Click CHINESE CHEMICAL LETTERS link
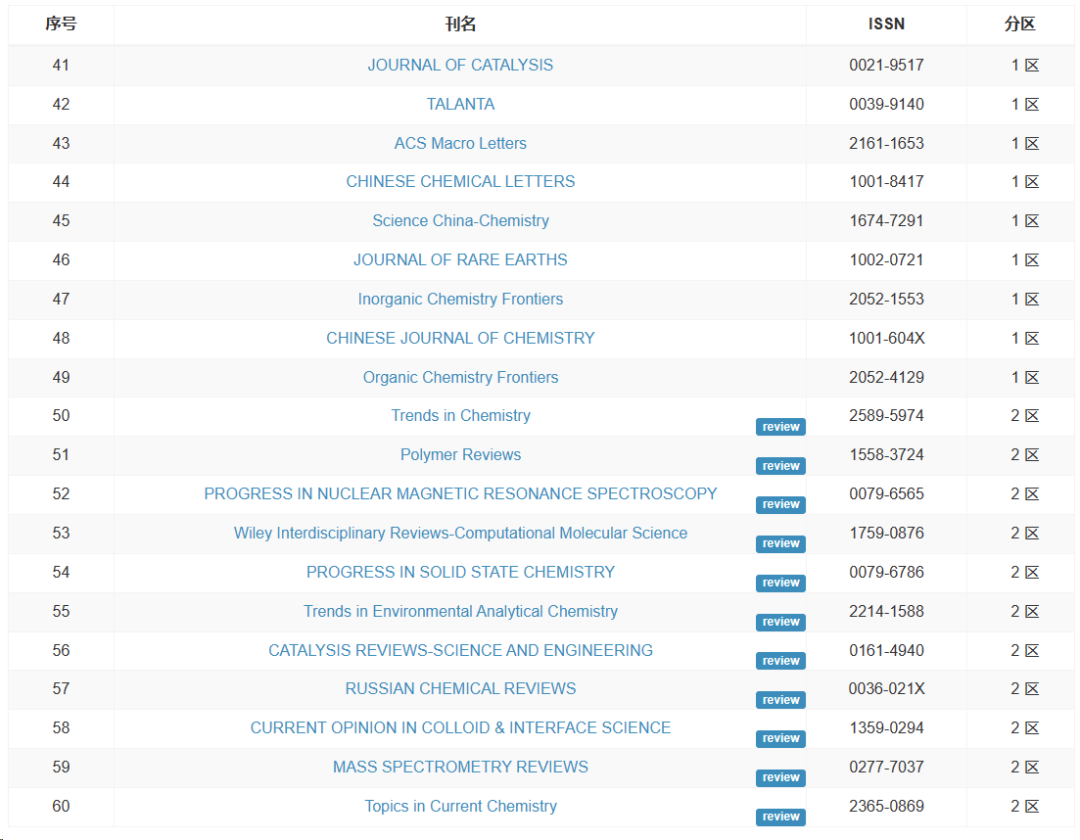1080x840 pixels. point(460,182)
